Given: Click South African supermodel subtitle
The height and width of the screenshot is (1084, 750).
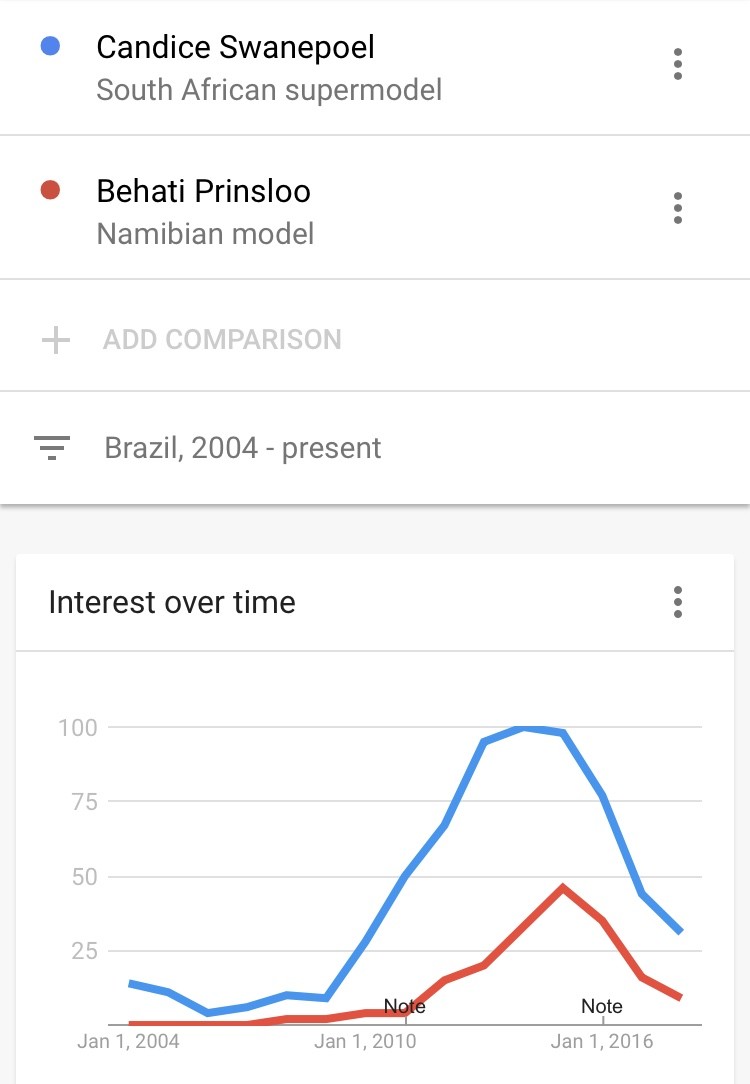Looking at the screenshot, I should tap(269, 90).
